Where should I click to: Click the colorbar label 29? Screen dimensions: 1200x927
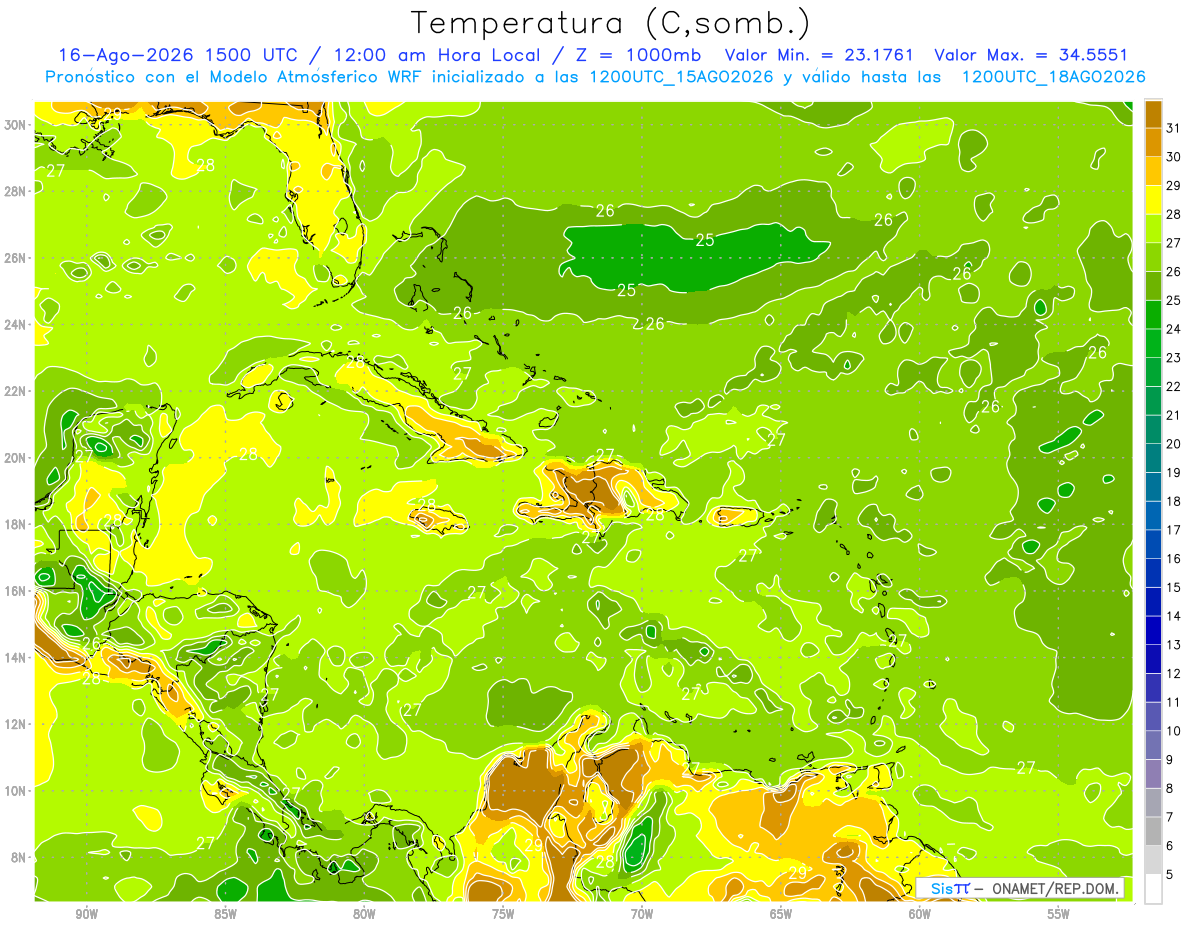click(1174, 185)
